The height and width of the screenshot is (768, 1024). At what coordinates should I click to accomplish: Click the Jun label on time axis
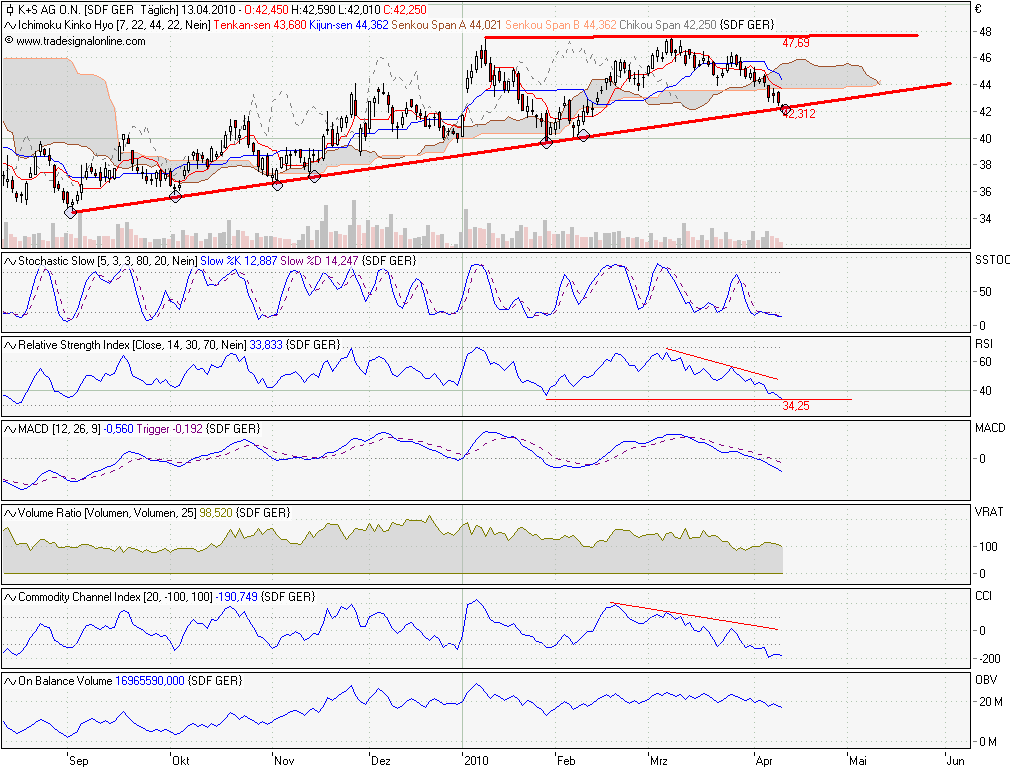click(x=955, y=761)
